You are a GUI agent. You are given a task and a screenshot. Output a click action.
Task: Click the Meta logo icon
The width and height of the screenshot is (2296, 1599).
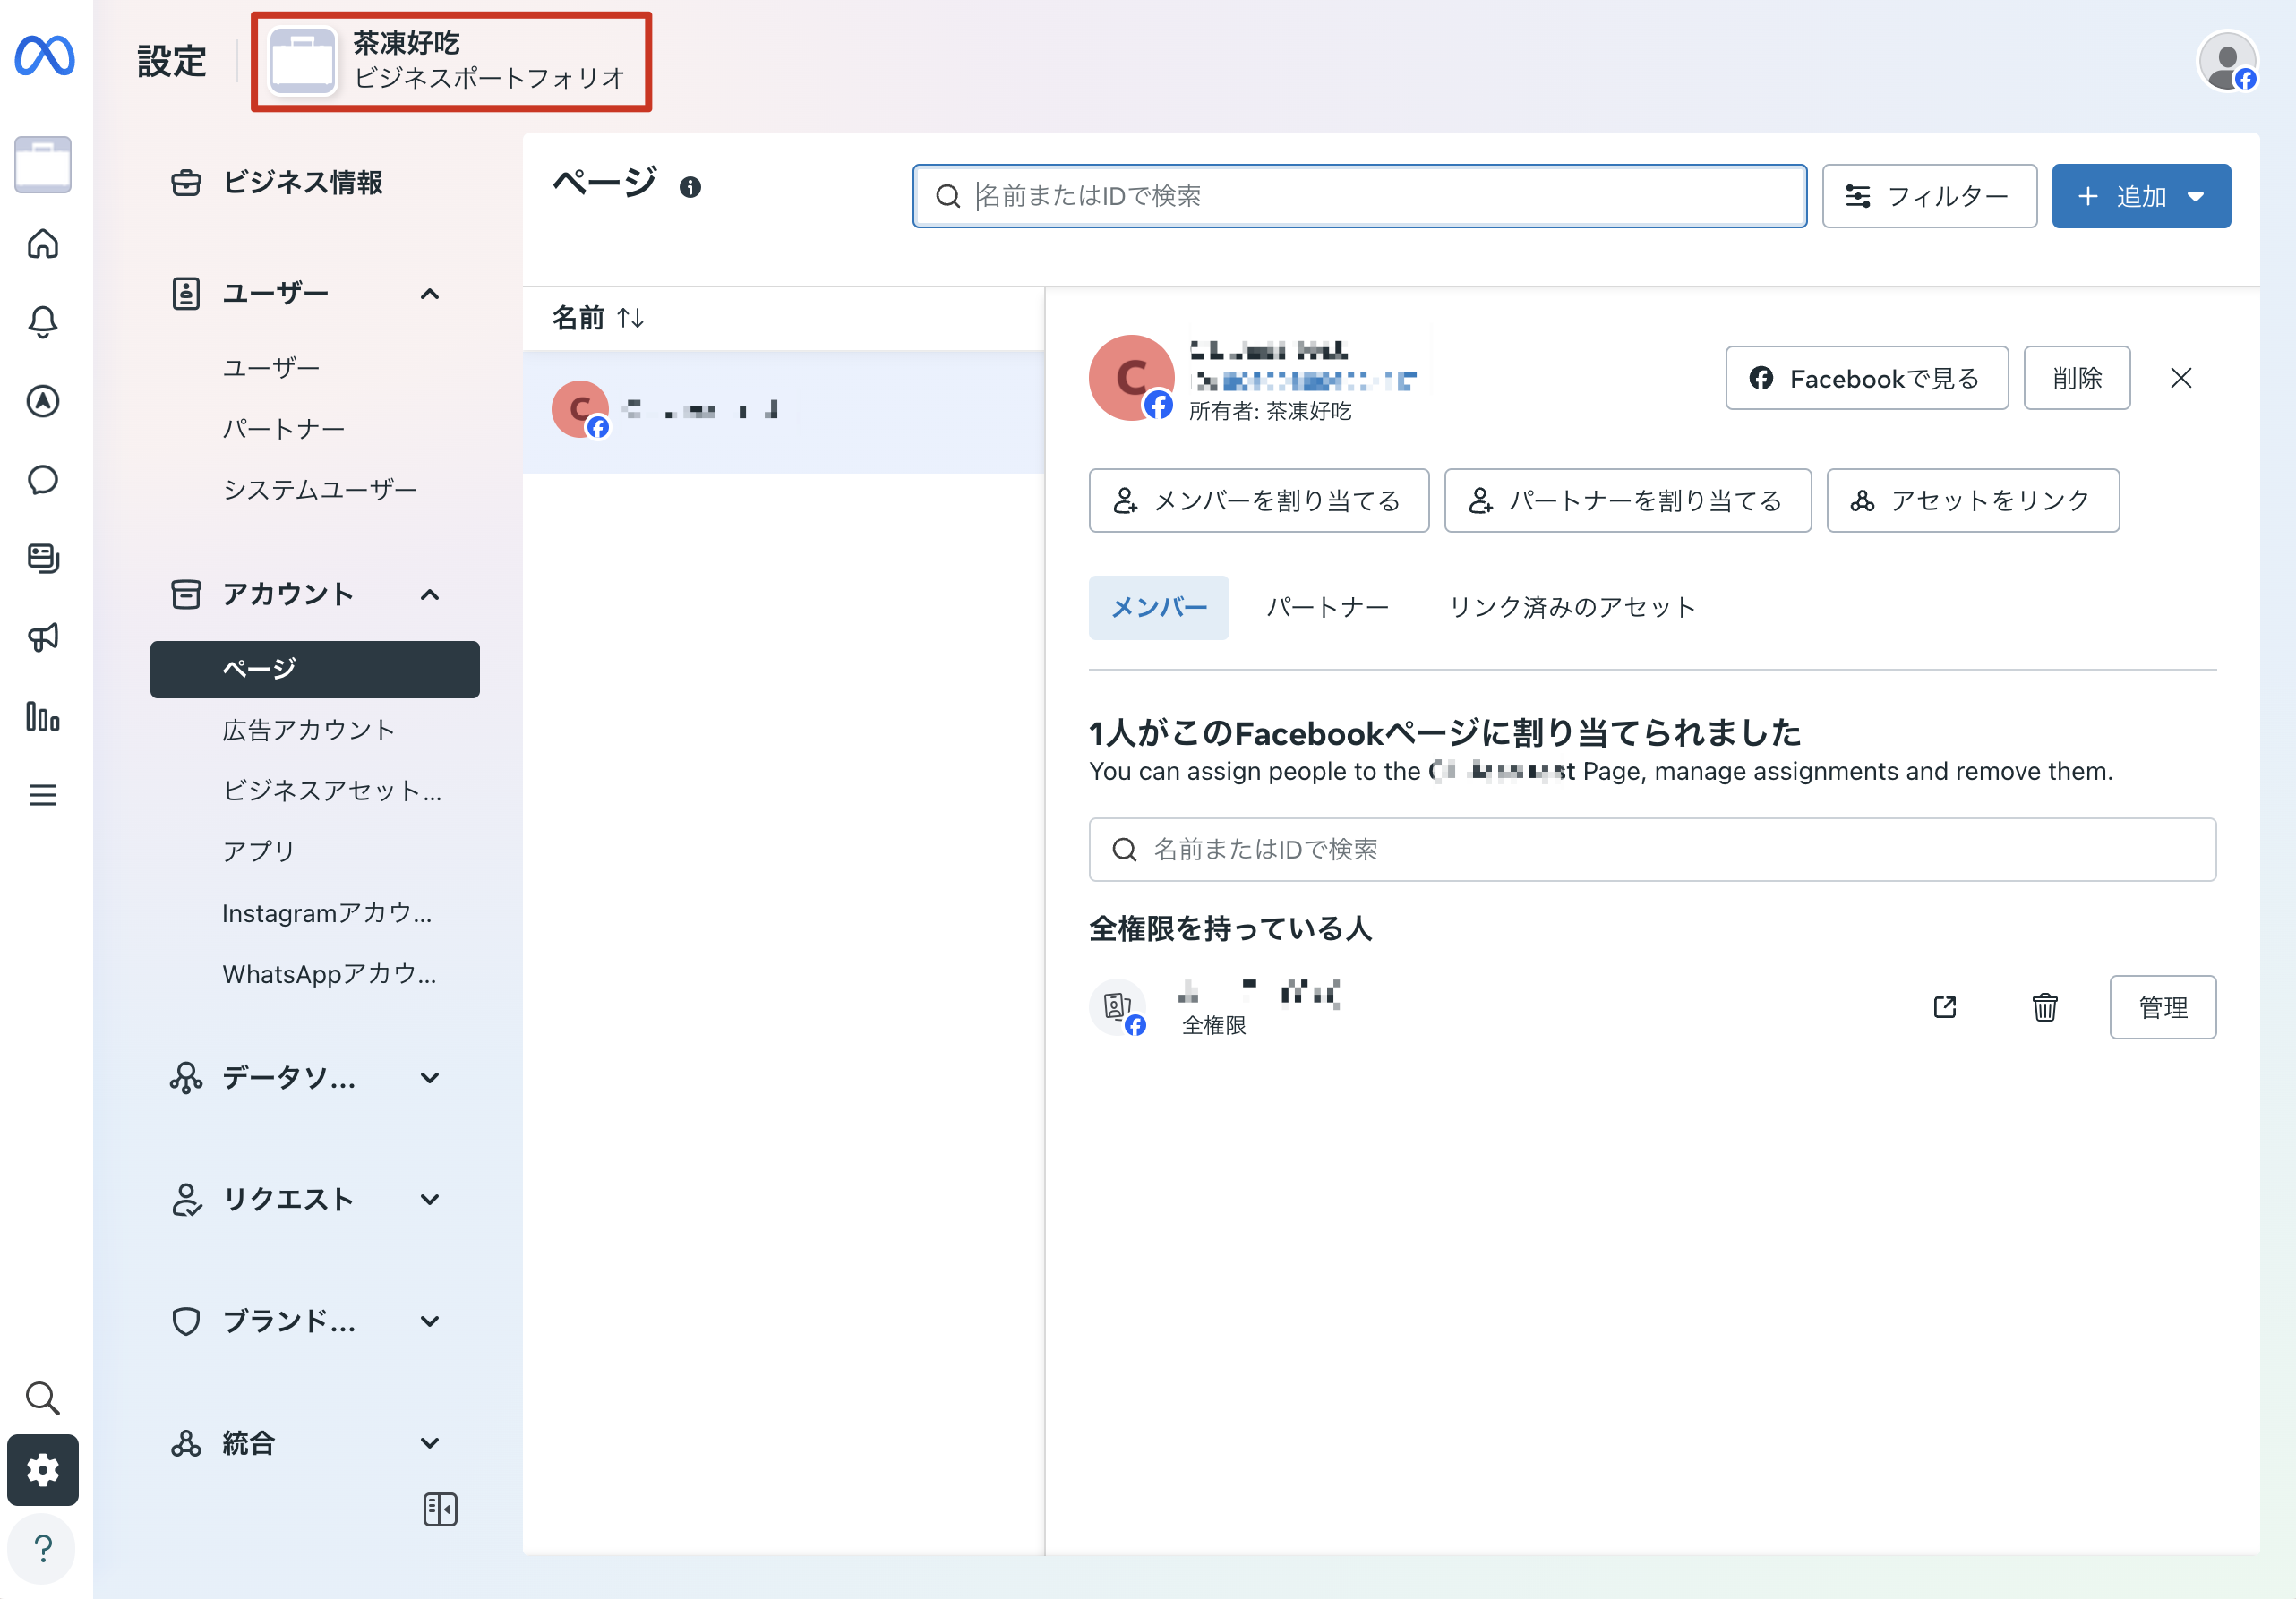pos(44,55)
